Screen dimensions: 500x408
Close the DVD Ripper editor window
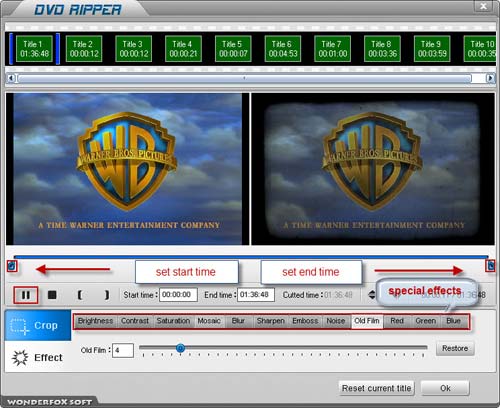pos(483,6)
